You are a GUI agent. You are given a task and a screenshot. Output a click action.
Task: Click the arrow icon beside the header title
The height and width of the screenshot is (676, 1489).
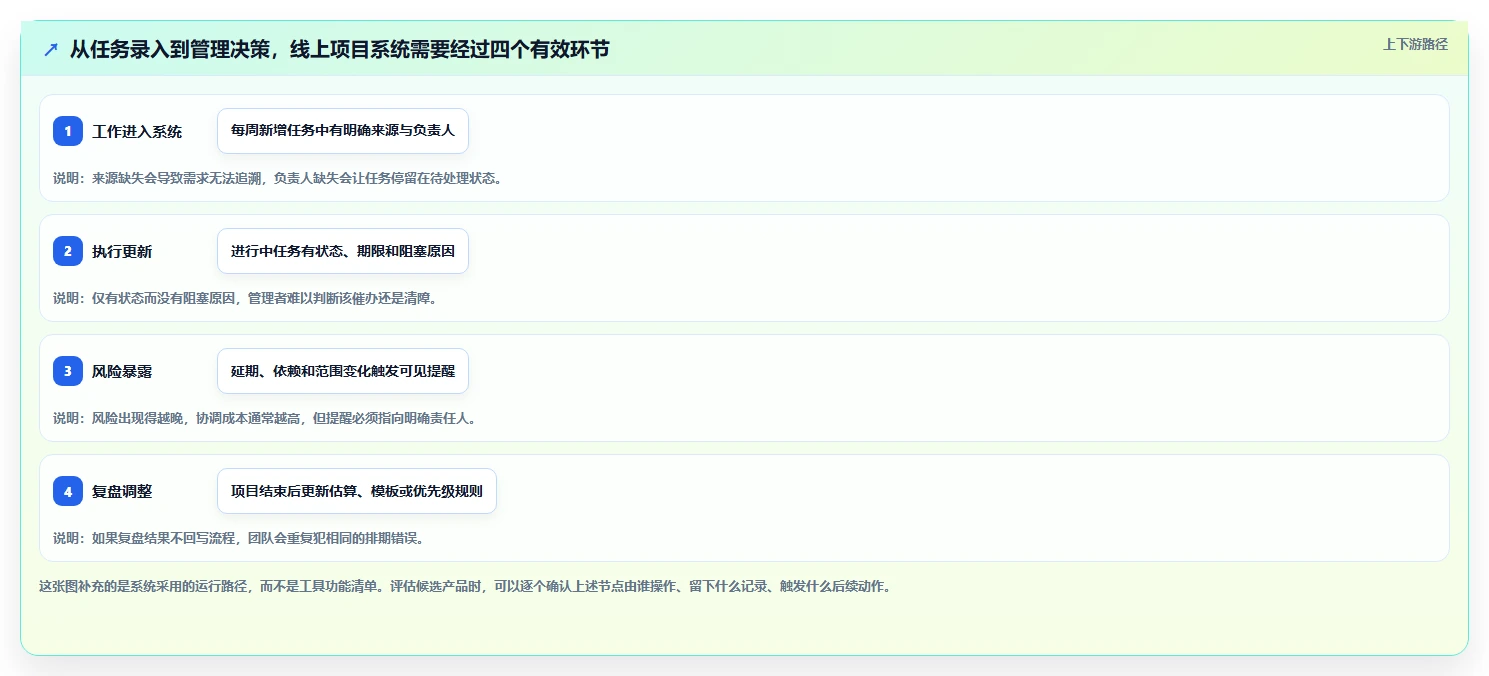click(x=51, y=50)
